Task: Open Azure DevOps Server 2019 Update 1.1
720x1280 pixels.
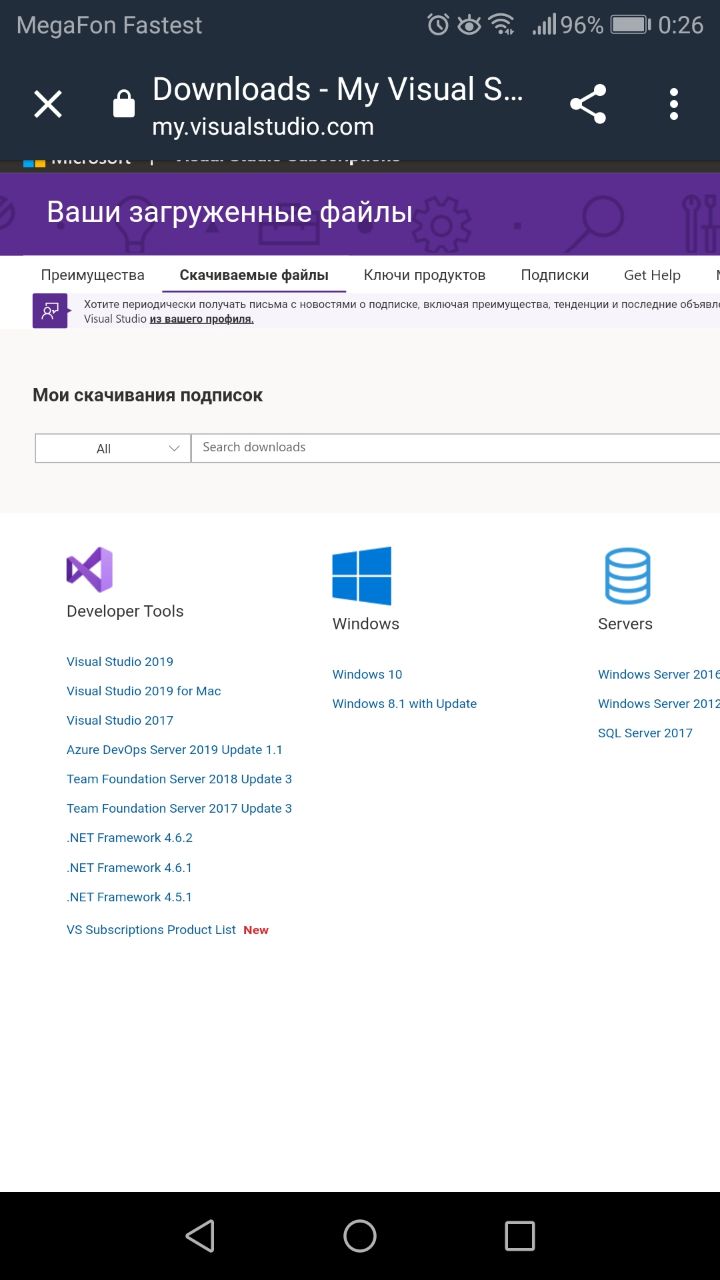Action: point(175,750)
